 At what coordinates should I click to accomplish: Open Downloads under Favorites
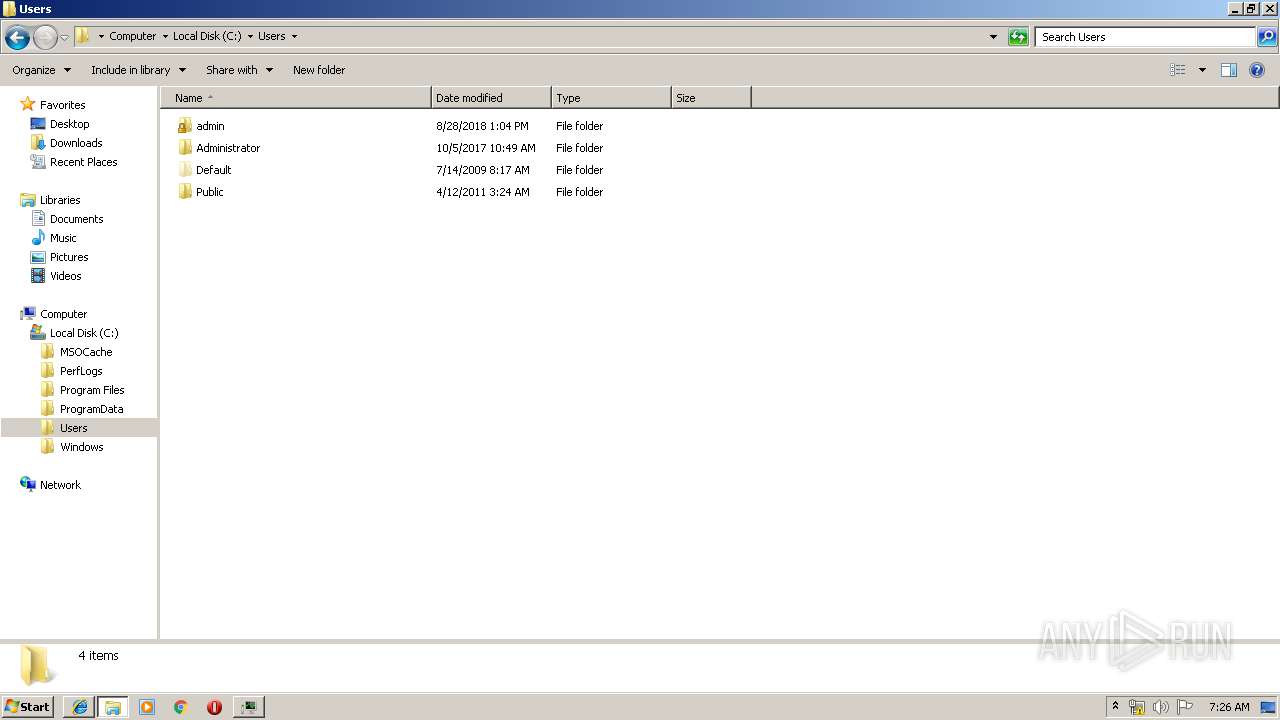(x=76, y=143)
